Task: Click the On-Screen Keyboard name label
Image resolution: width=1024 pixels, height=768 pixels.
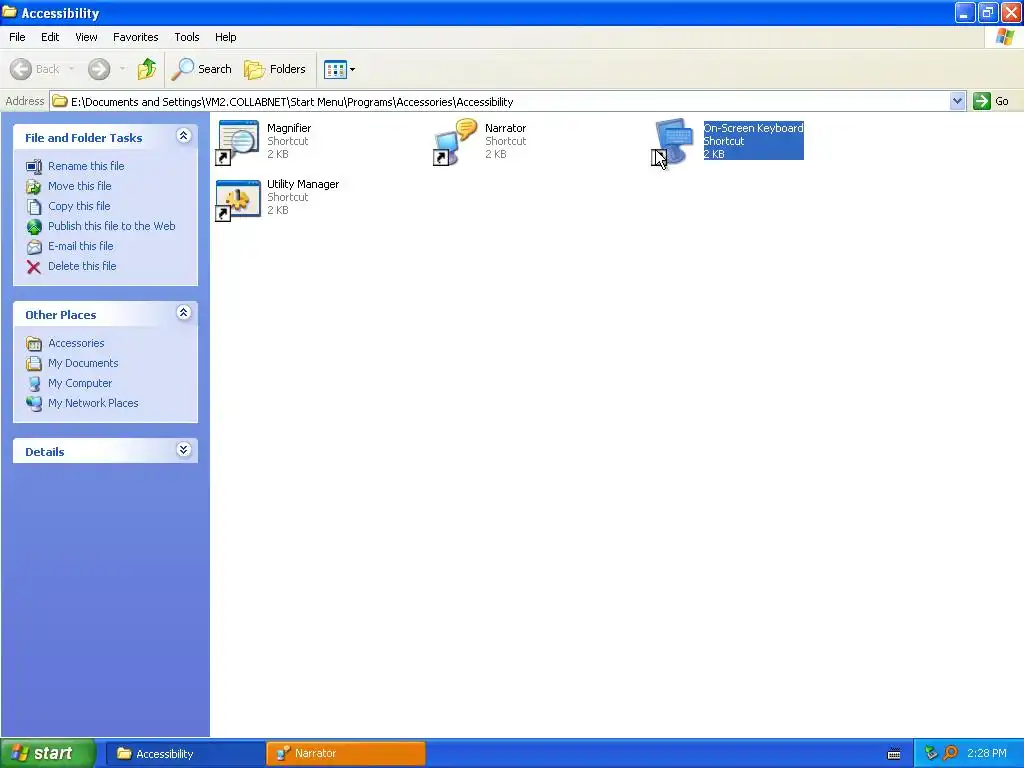Action: [x=754, y=129]
